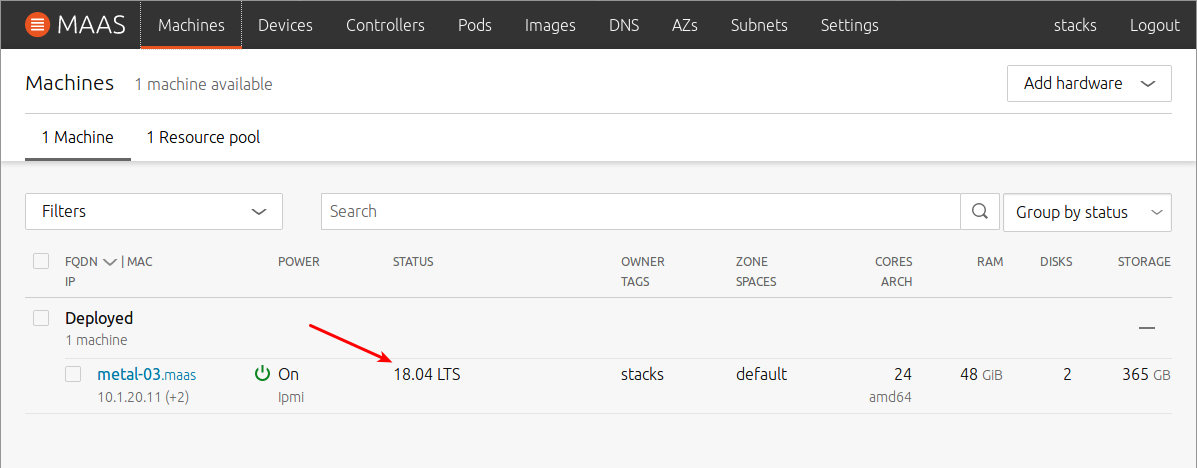Viewport: 1197px width, 468px height.
Task: Click the ZONE column header
Action: pyautogui.click(x=750, y=262)
